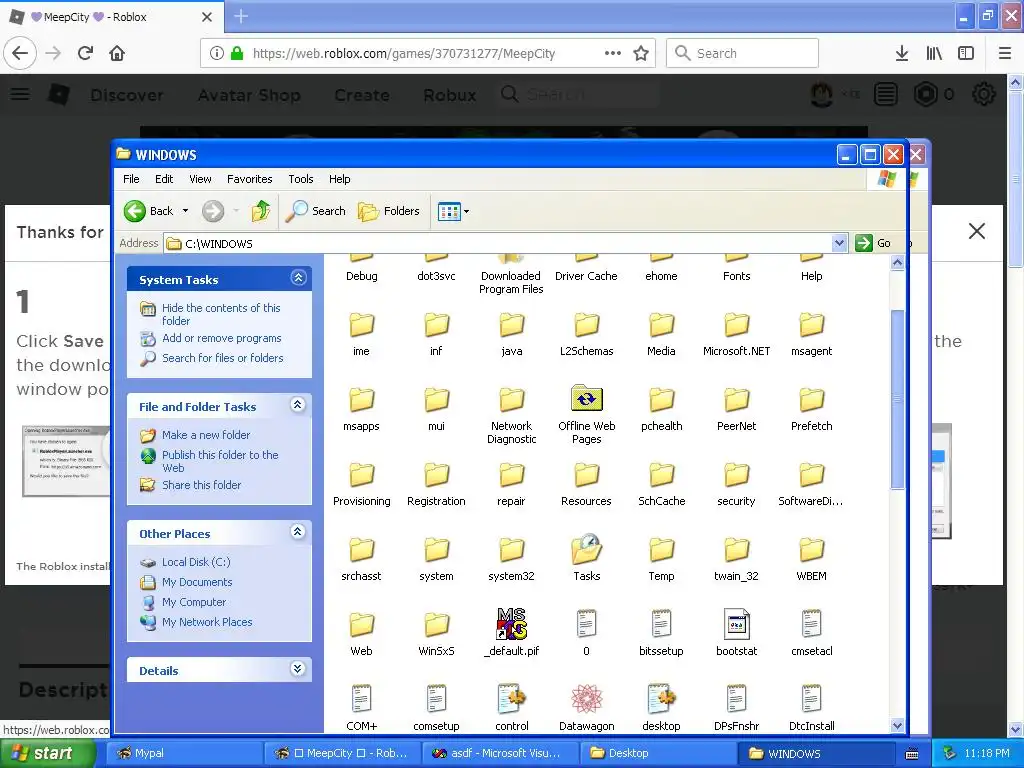Open Roblox settings gear icon
Viewport: 1024px width, 768px height.
[984, 94]
